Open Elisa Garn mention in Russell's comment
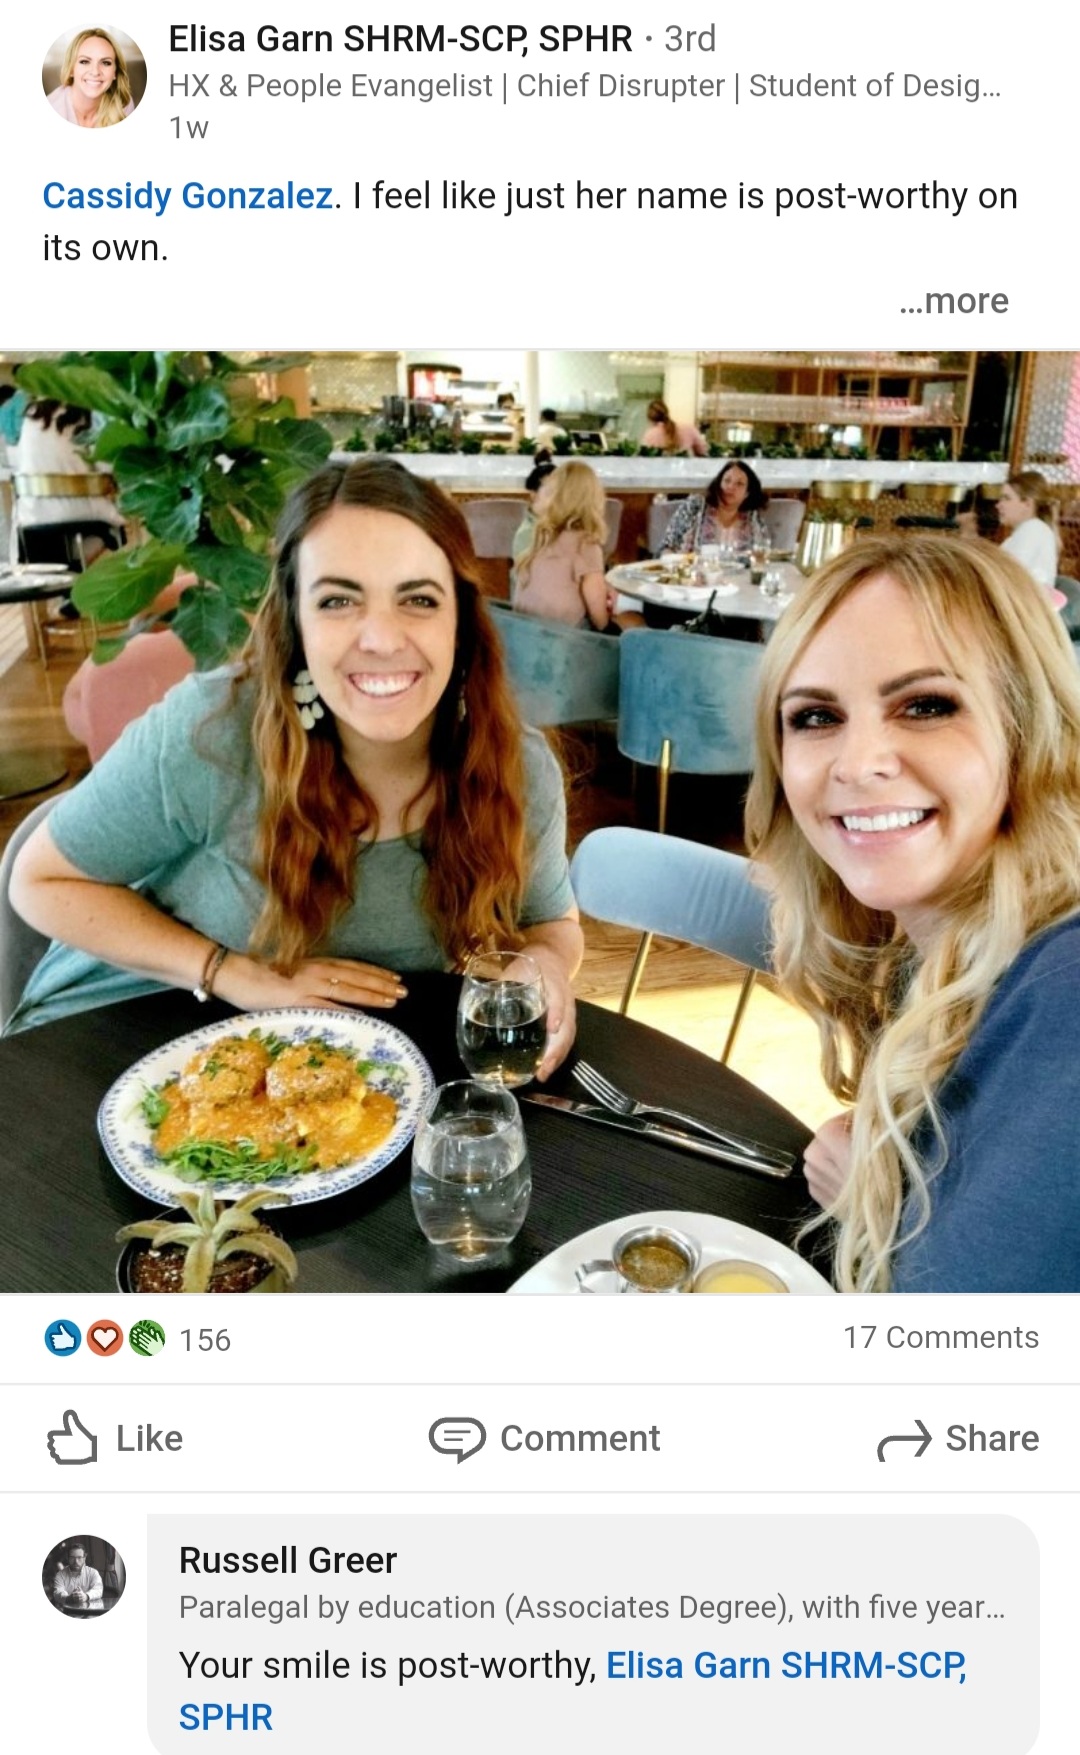Viewport: 1080px width, 1755px height. [x=573, y=1691]
